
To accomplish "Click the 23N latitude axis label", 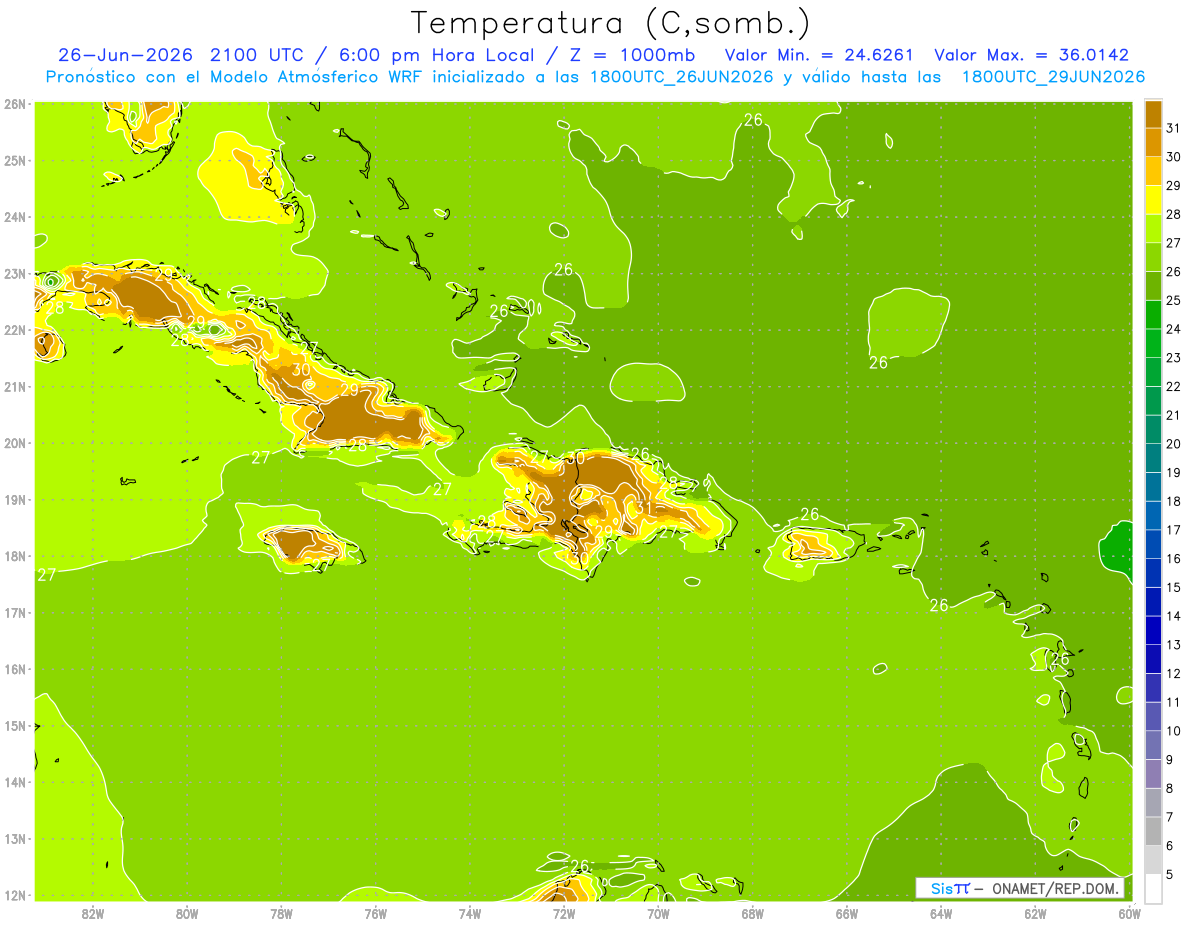I will tap(15, 273).
